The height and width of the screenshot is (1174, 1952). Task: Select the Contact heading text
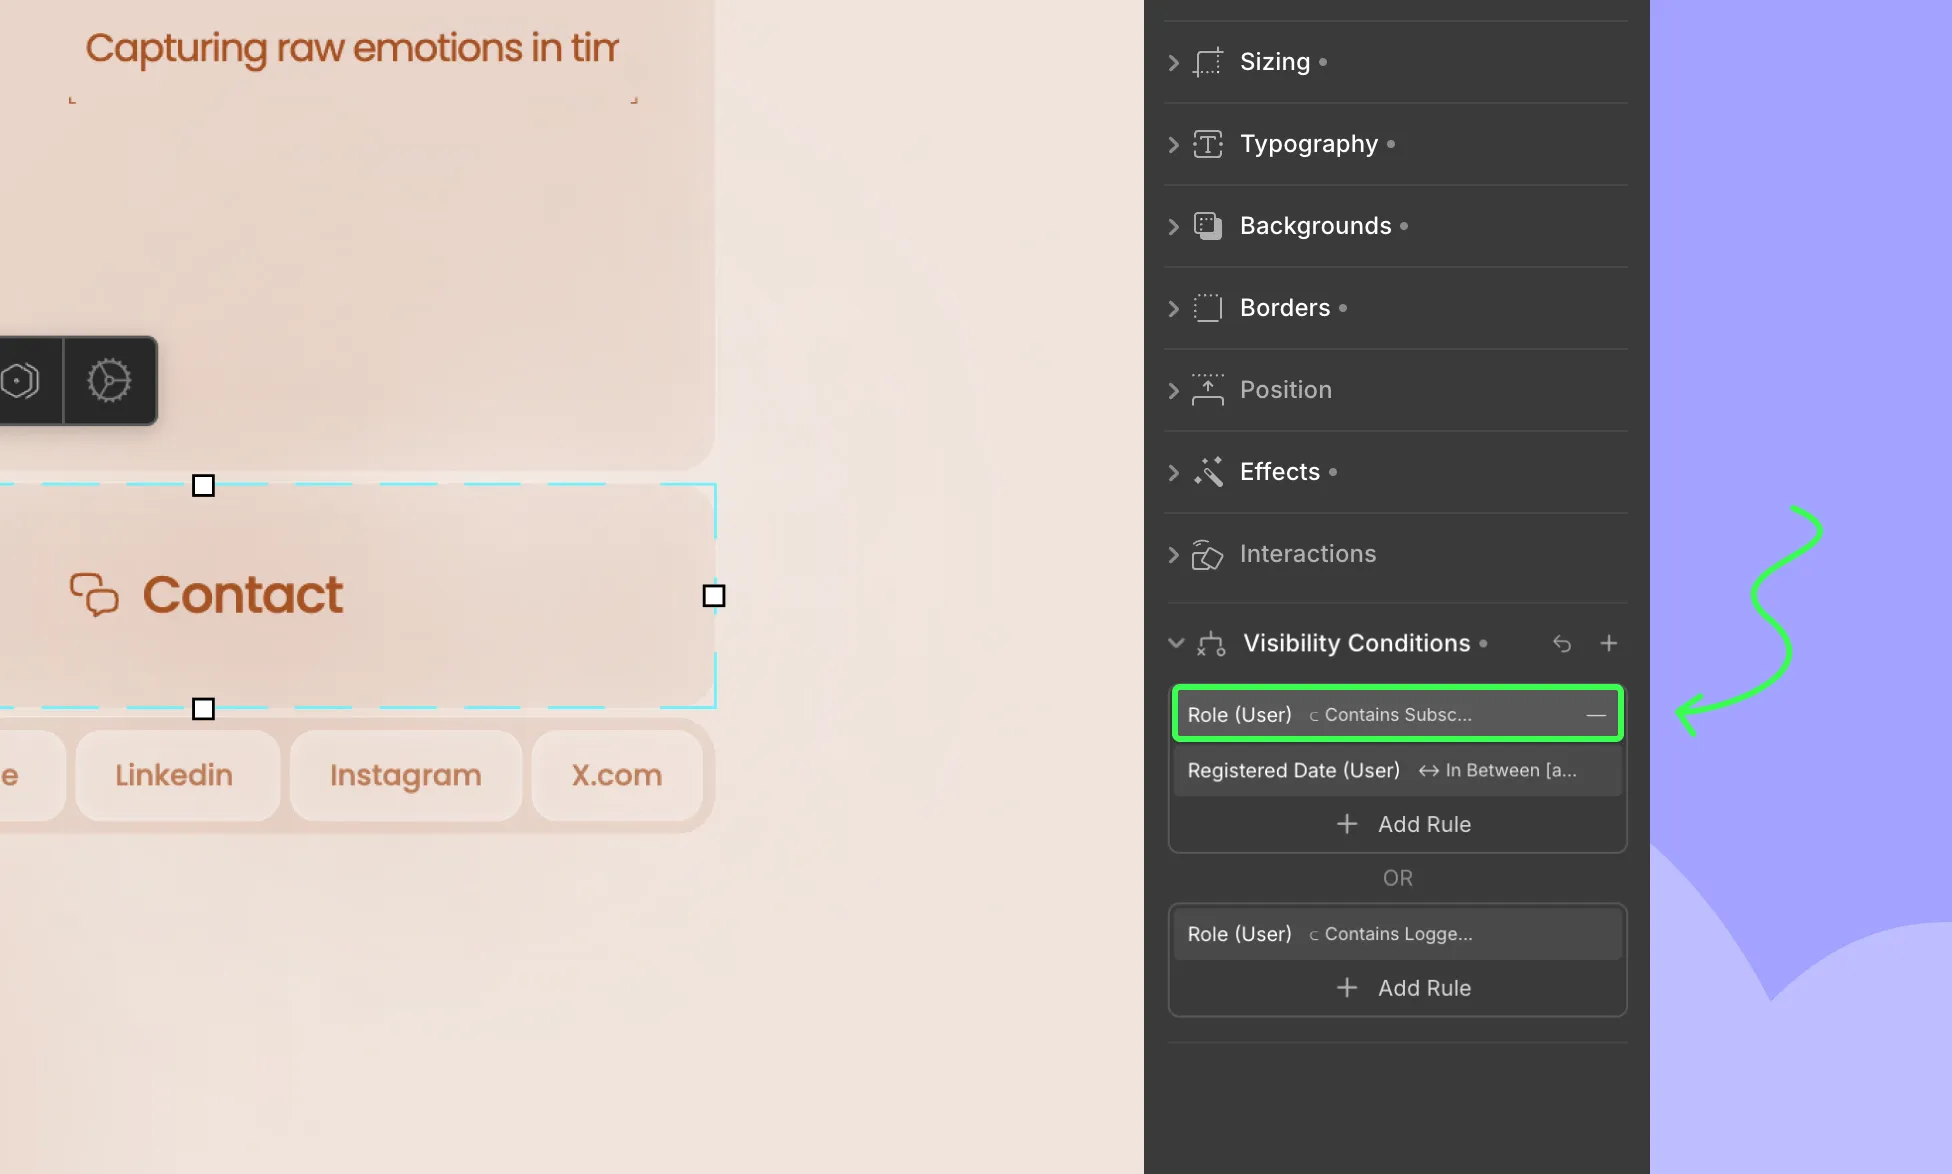click(243, 595)
